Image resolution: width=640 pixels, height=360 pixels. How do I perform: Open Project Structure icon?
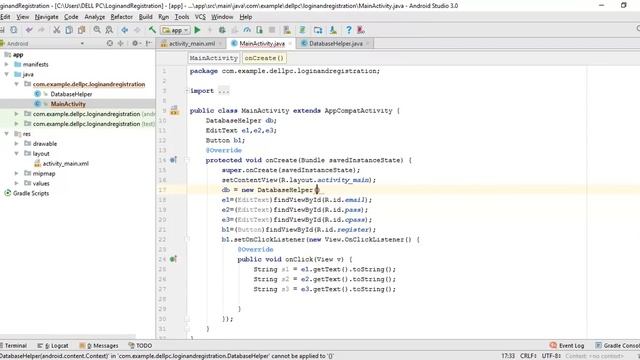tap(318, 30)
